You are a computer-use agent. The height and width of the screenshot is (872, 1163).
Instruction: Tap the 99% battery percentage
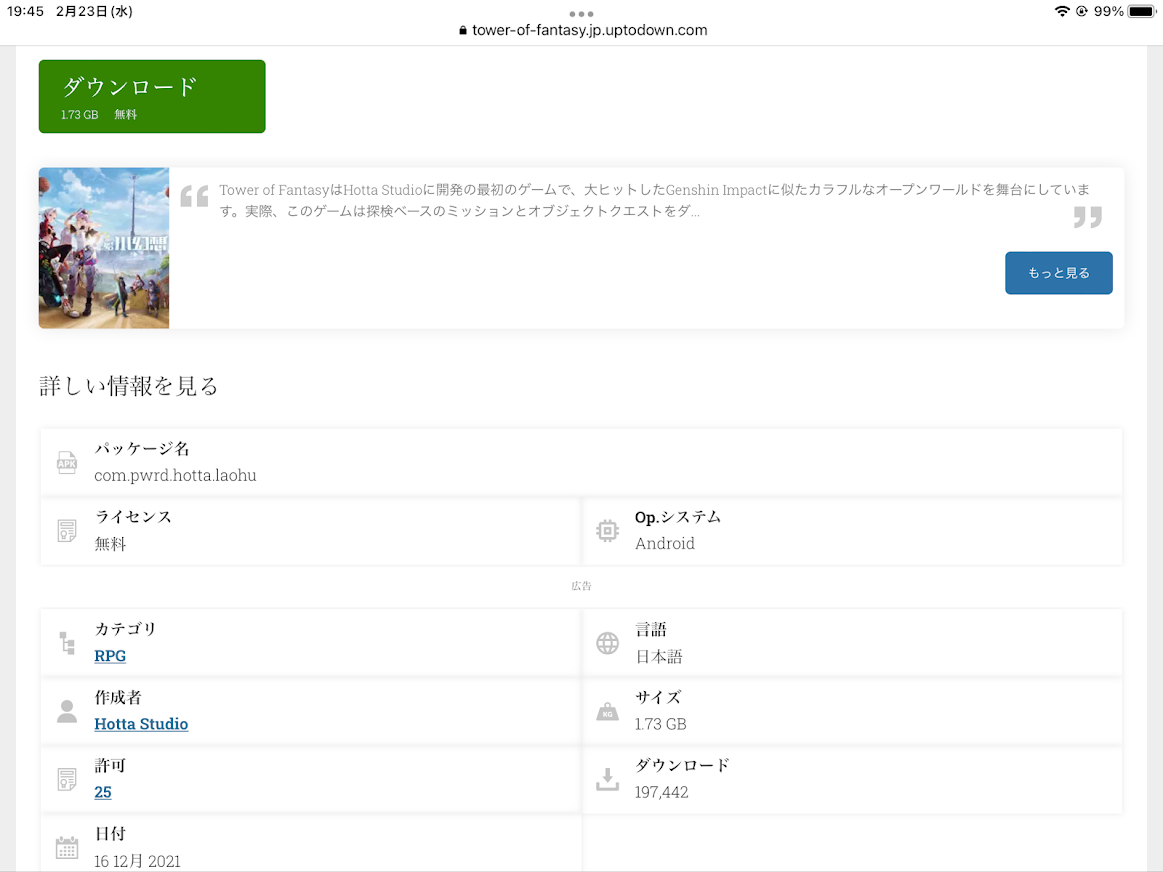click(1108, 11)
